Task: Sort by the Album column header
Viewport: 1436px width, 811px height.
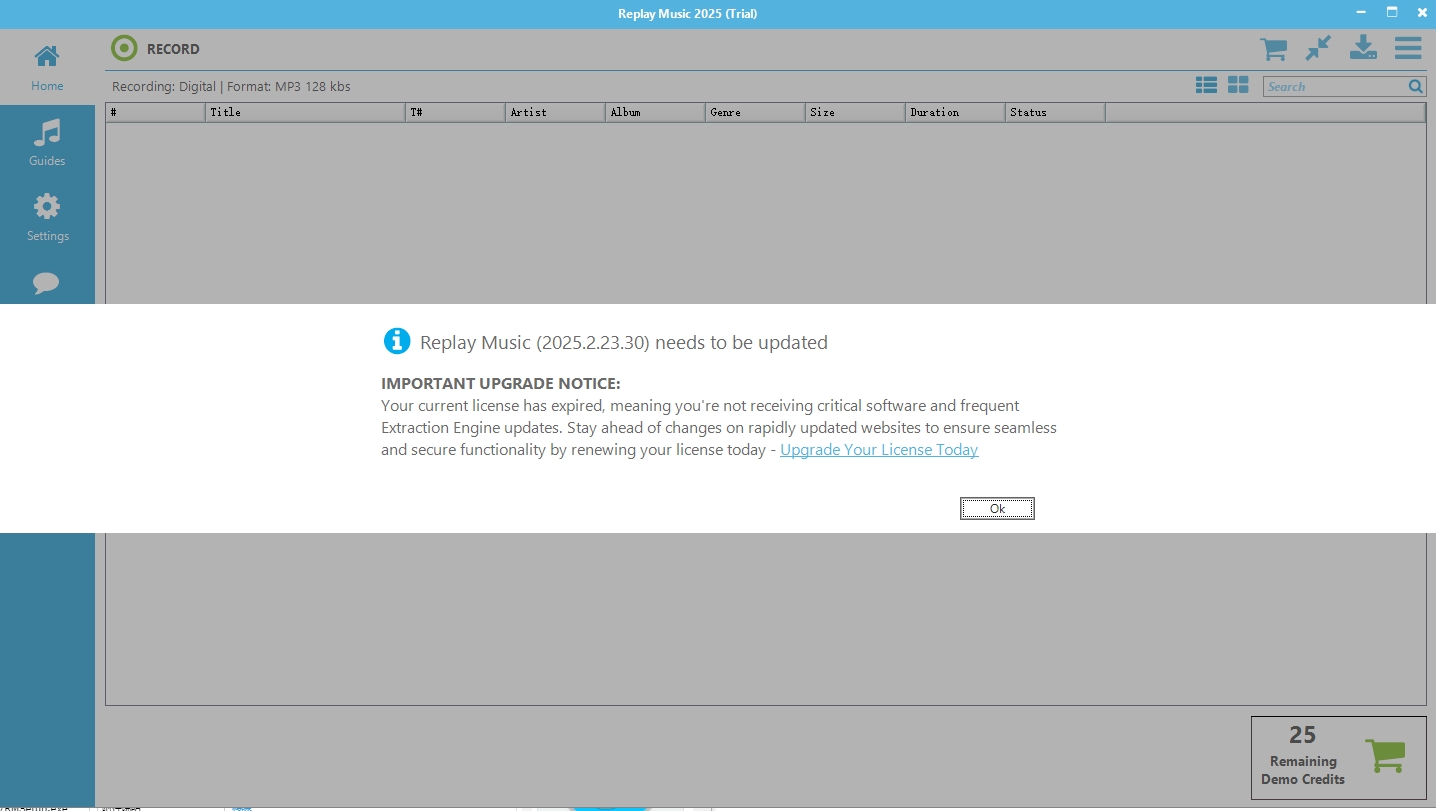Action: coord(655,112)
